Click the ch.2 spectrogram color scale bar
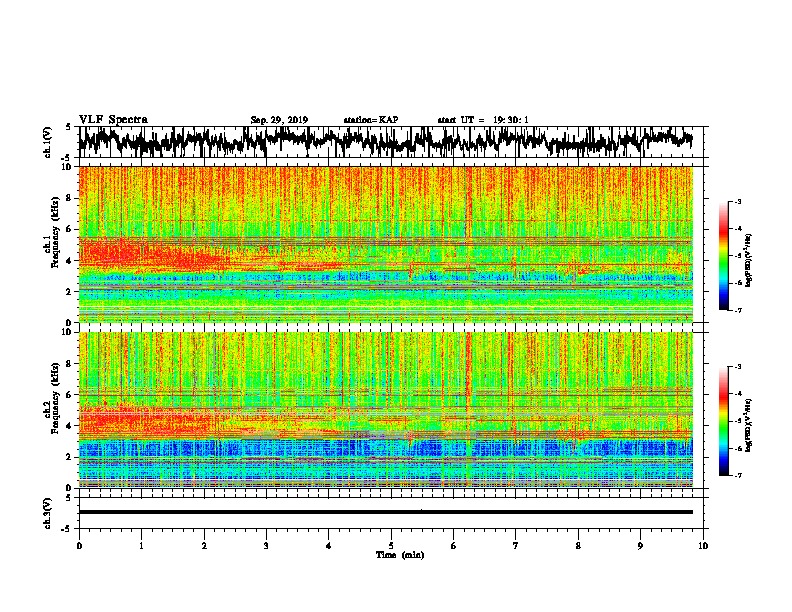Screen dimensions: 792x612 click(x=723, y=421)
